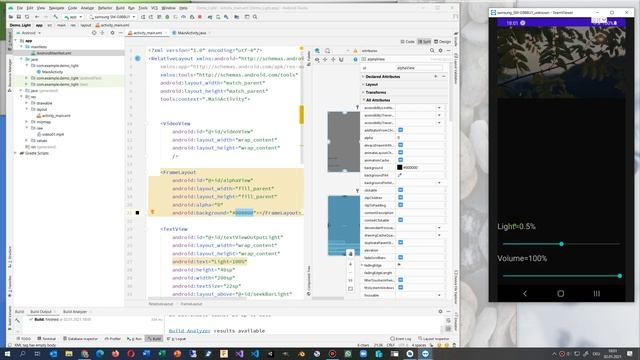This screenshot has width=640, height=360.
Task: Toggle the animateLayoutChanges attribute checkbox
Action: coord(400,153)
